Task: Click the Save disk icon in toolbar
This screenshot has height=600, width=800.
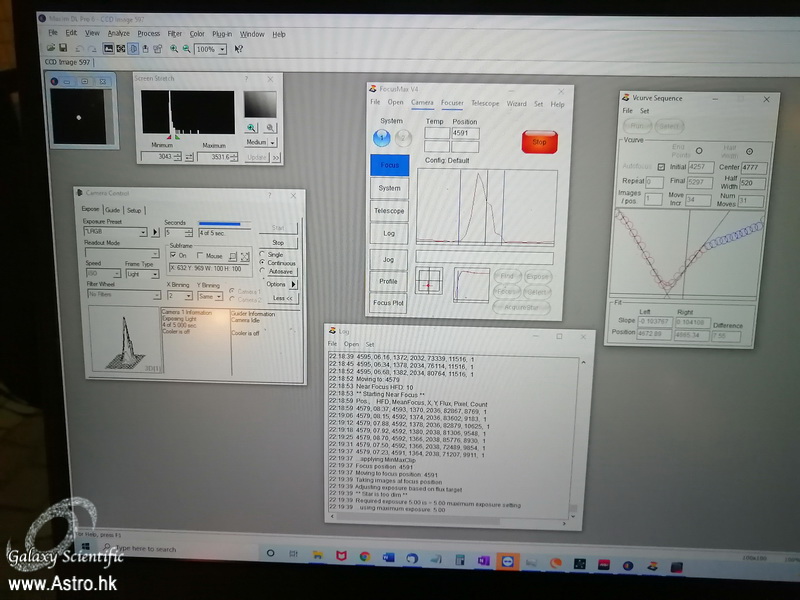Action: pos(62,48)
